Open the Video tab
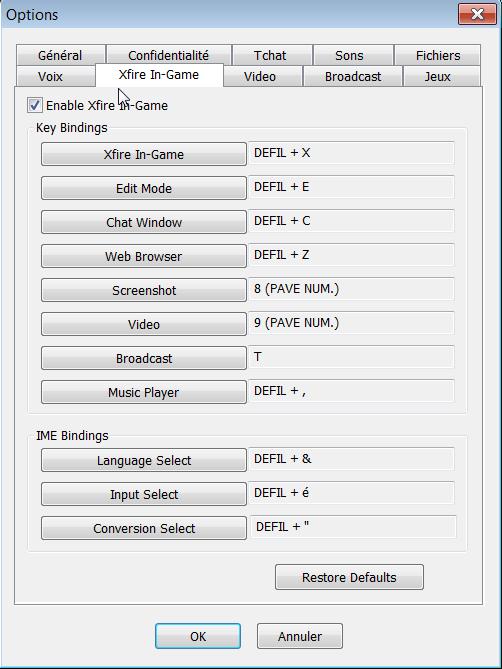This screenshot has height=669, width=502. click(262, 76)
